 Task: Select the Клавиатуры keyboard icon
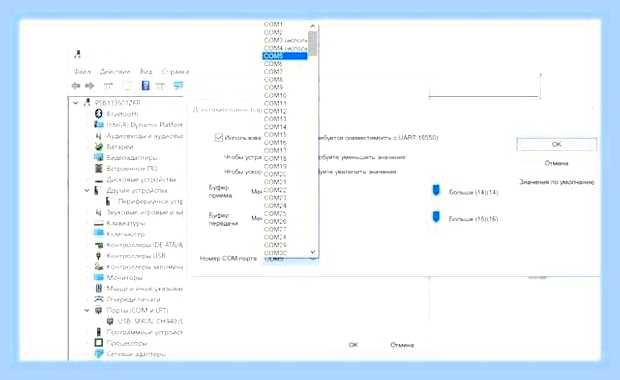(99, 223)
